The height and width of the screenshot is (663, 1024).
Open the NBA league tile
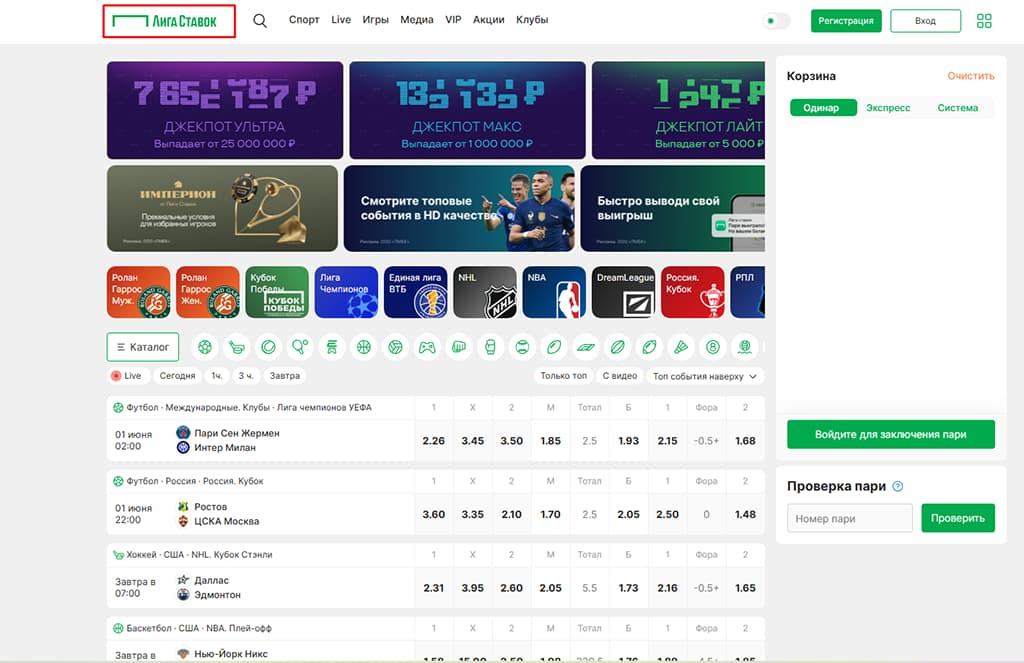coord(554,292)
